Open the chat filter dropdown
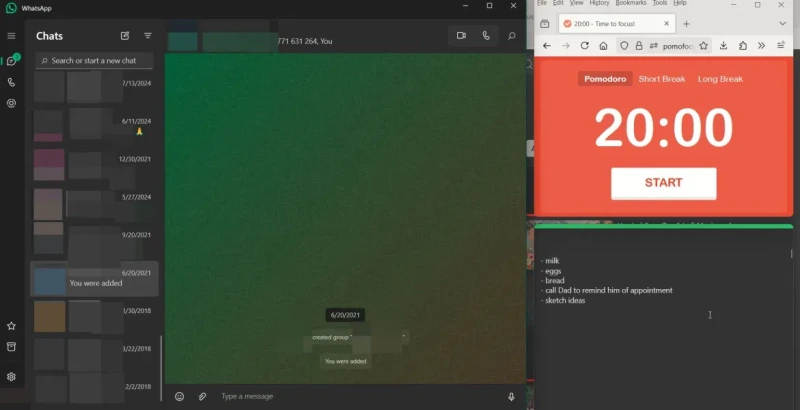 click(148, 36)
